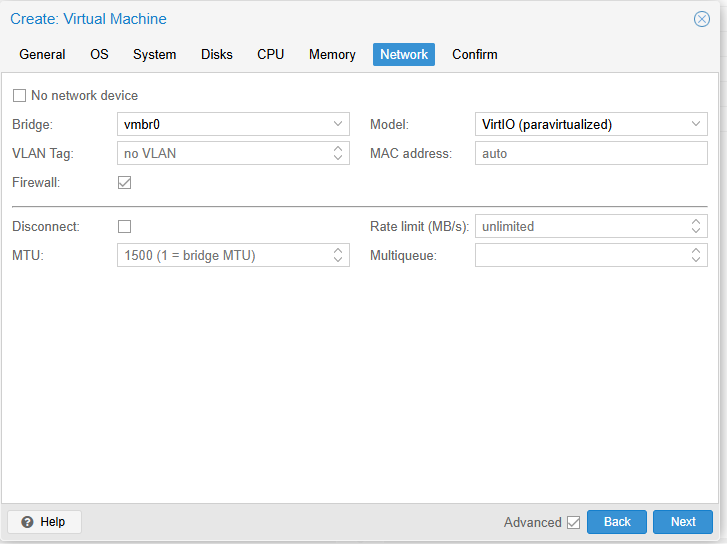The height and width of the screenshot is (544, 727).
Task: Open the General tab
Action: pyautogui.click(x=42, y=54)
